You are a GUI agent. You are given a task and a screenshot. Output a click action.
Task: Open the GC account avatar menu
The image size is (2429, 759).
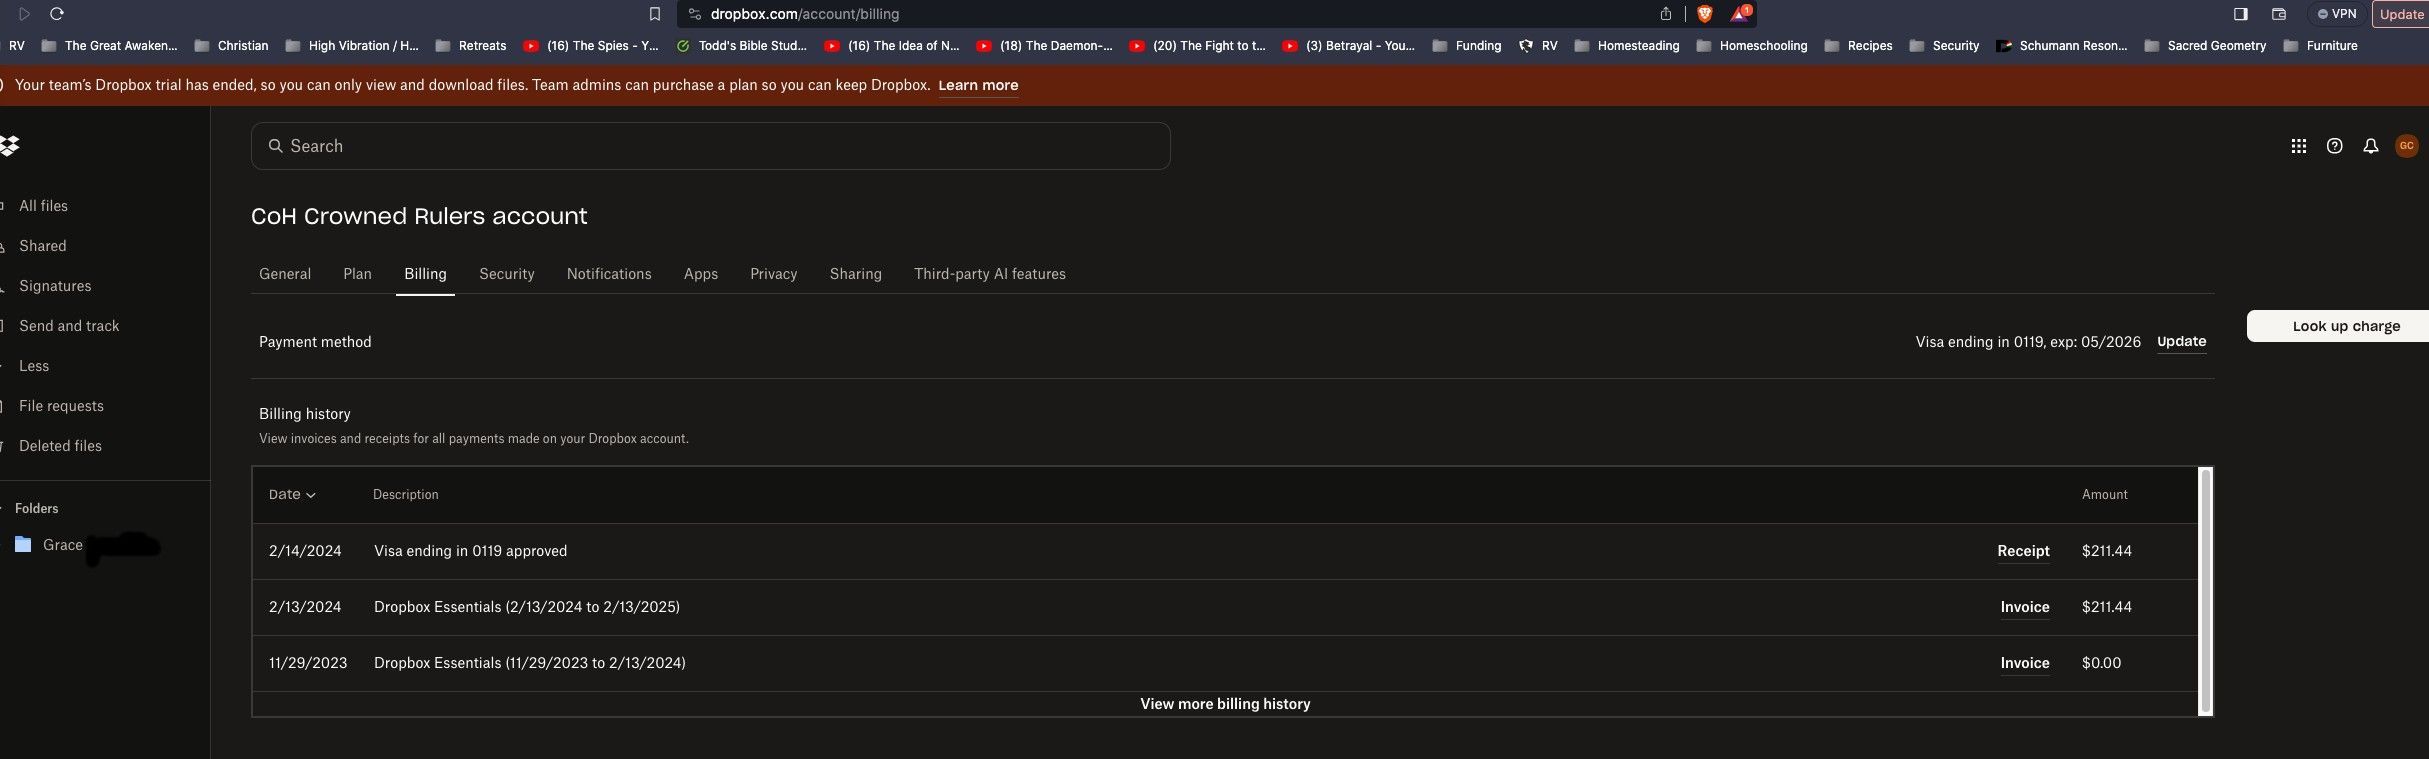(2406, 146)
